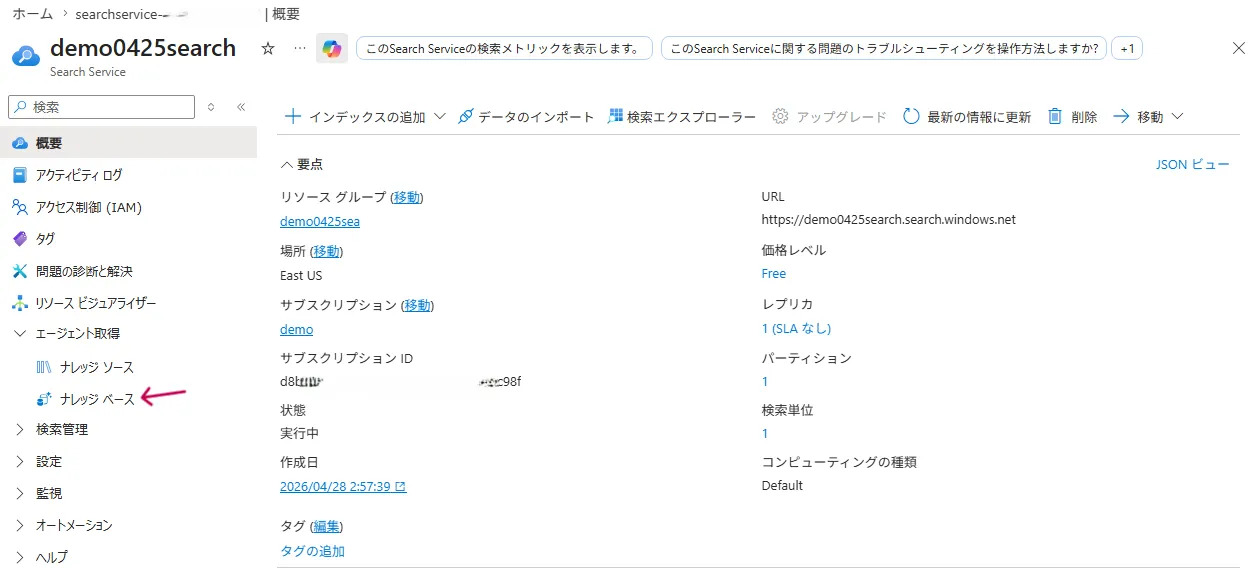Click the リソース ビジュアライザー icon
Viewport: 1252px width, 568px height.
click(x=20, y=303)
